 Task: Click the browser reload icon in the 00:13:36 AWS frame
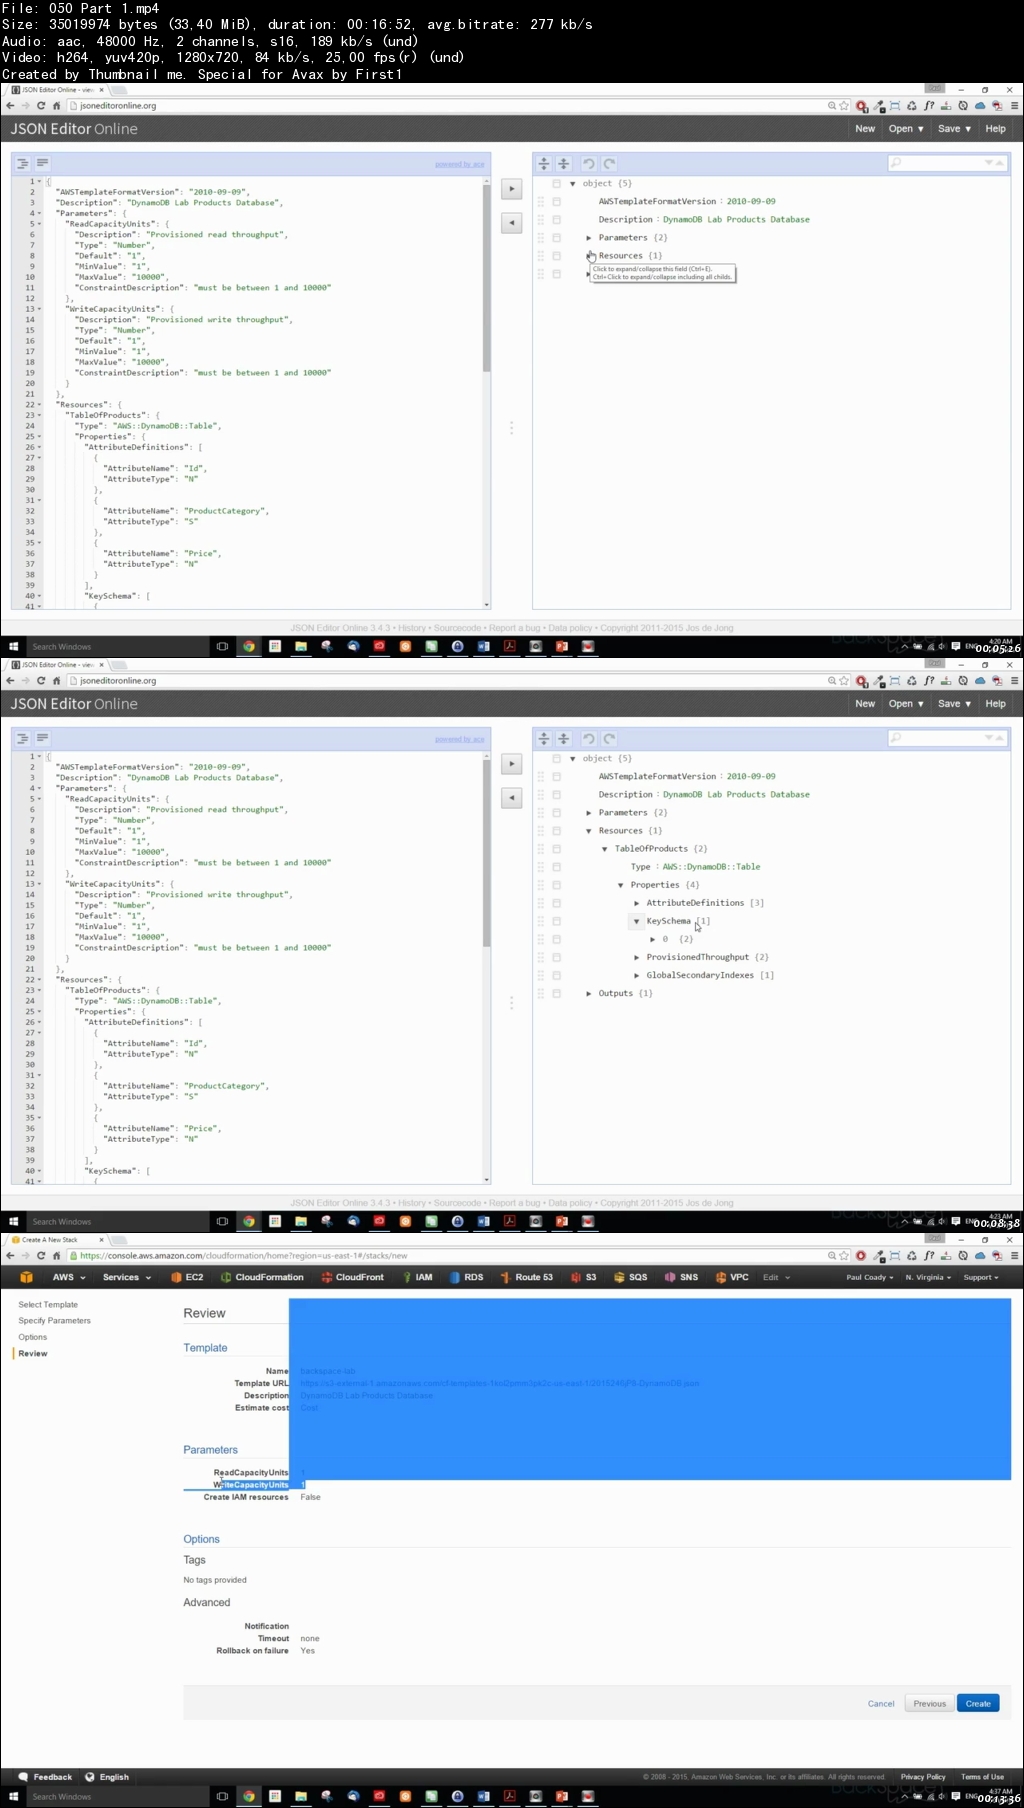(41, 1255)
